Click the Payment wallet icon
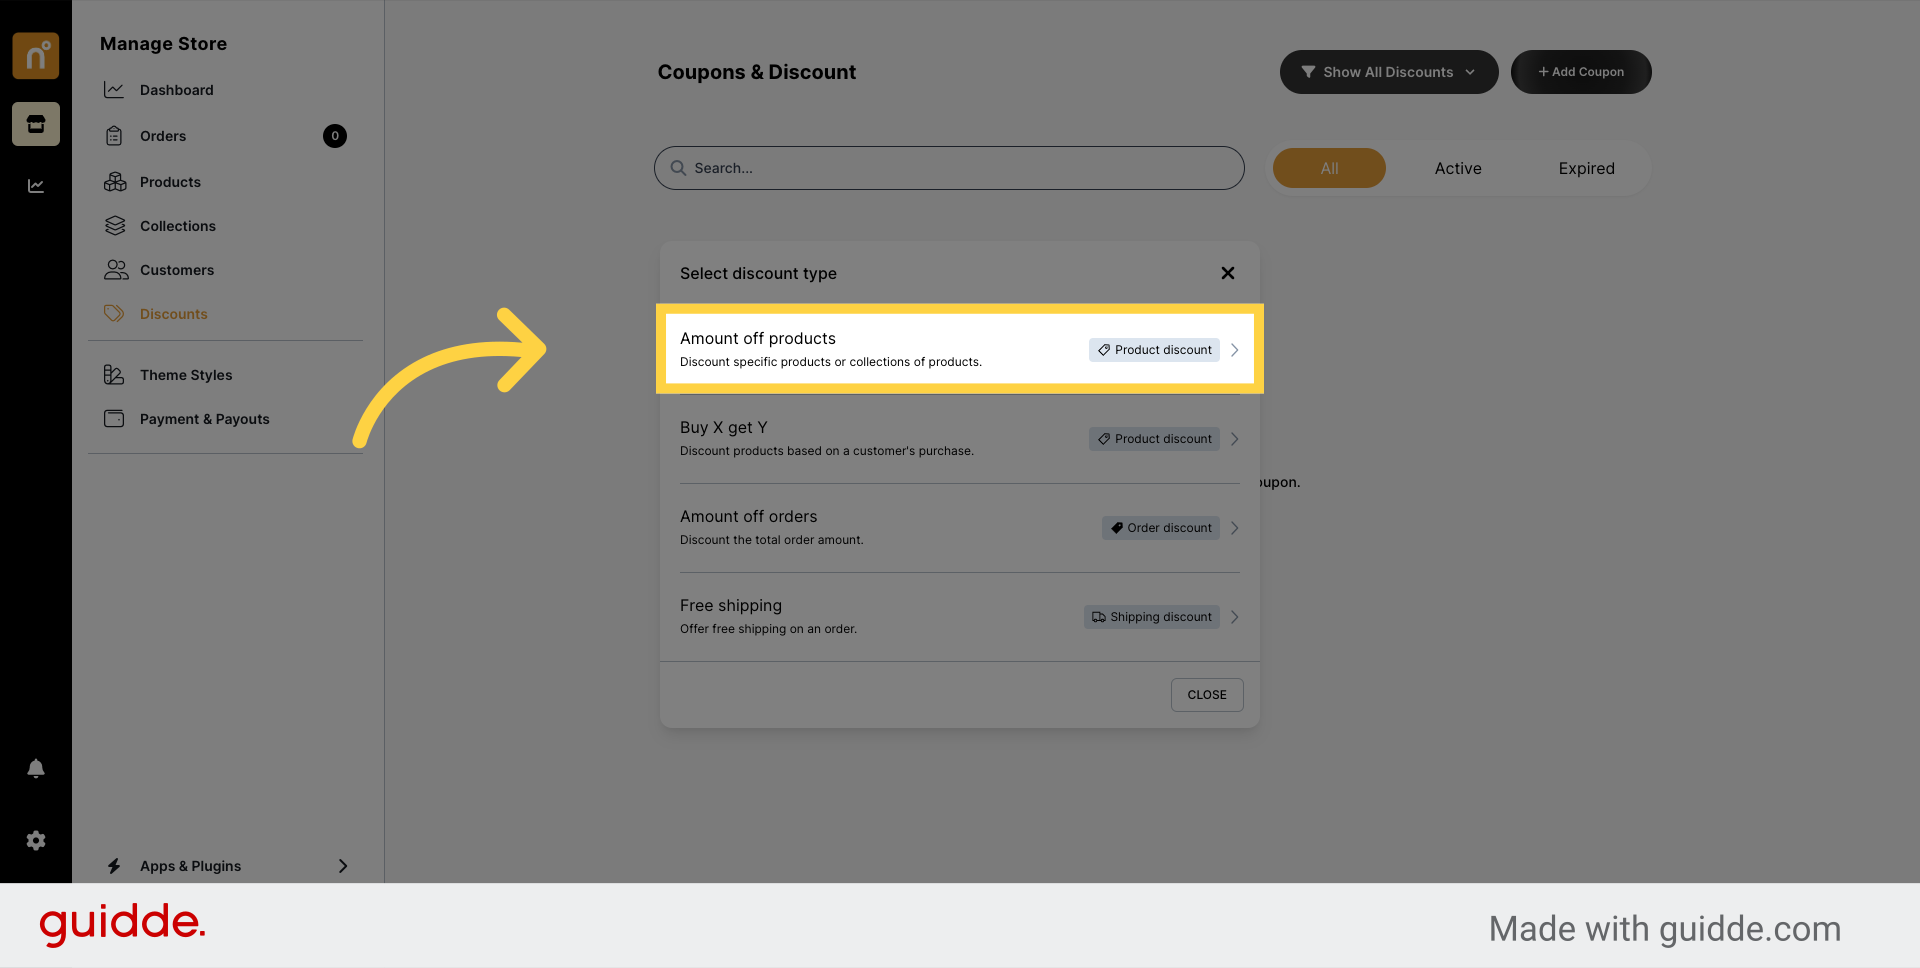Viewport: 1920px width, 968px height. click(x=114, y=419)
